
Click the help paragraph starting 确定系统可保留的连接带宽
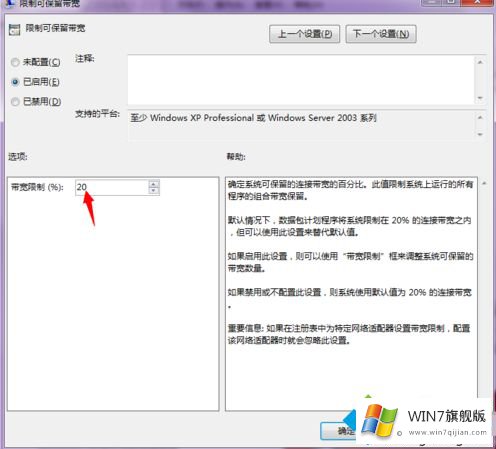(x=351, y=190)
